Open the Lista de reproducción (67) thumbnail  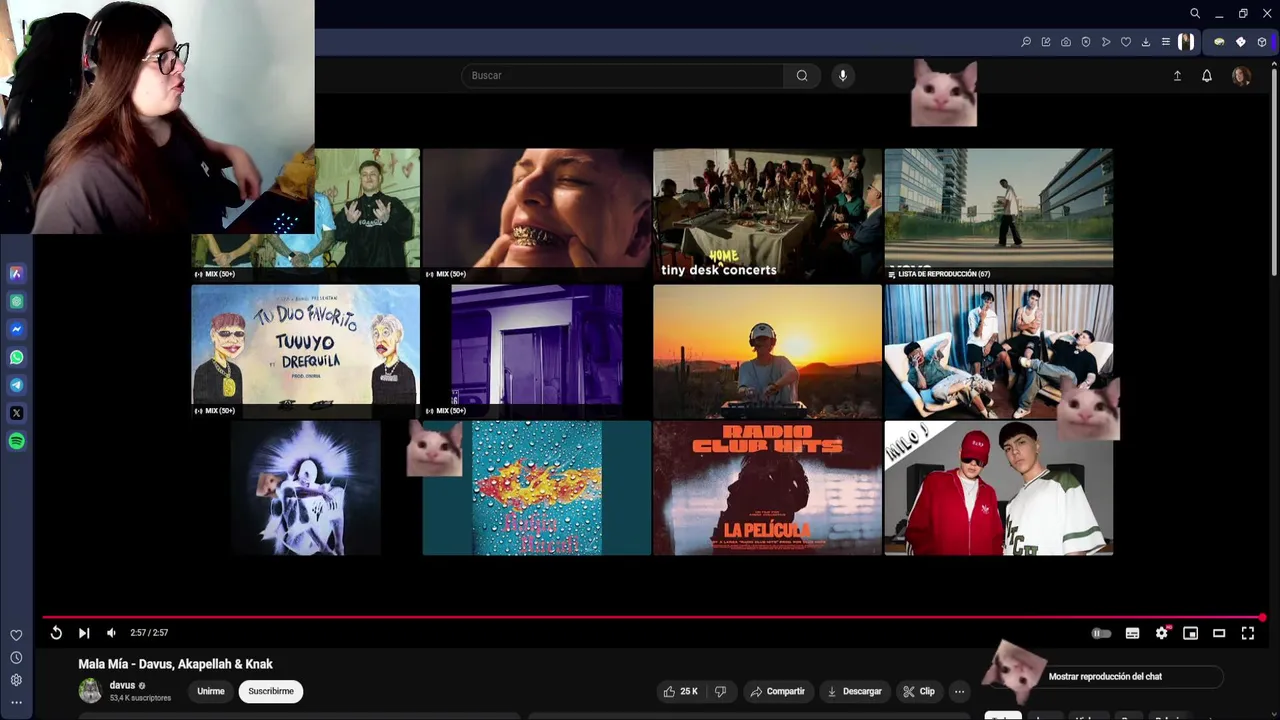(x=999, y=215)
